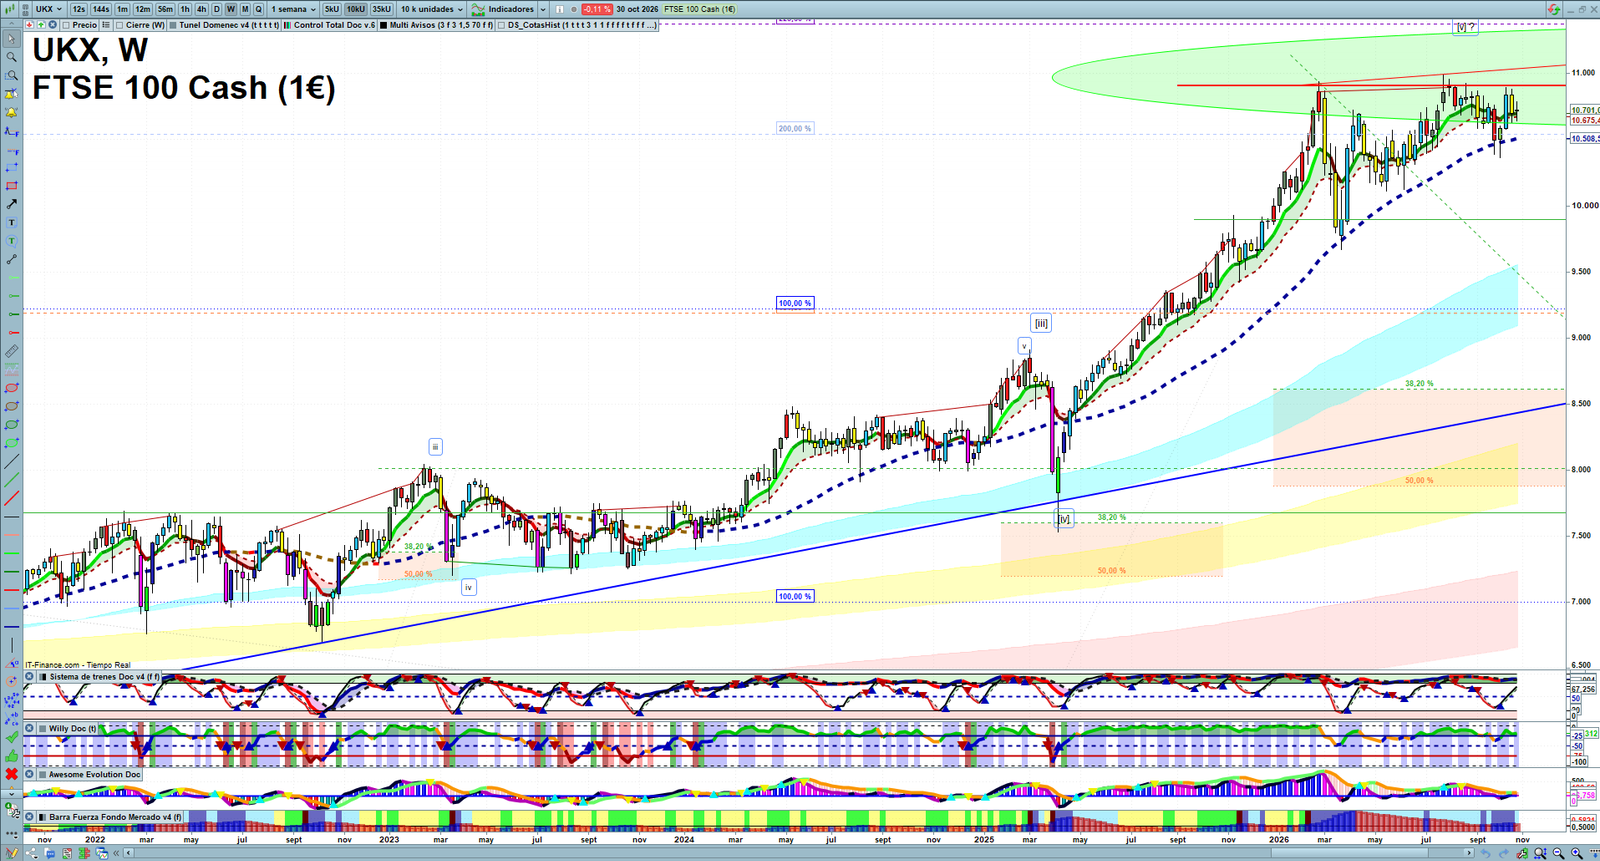
Task: Select the red rectangle drawing tool
Action: pos(12,186)
